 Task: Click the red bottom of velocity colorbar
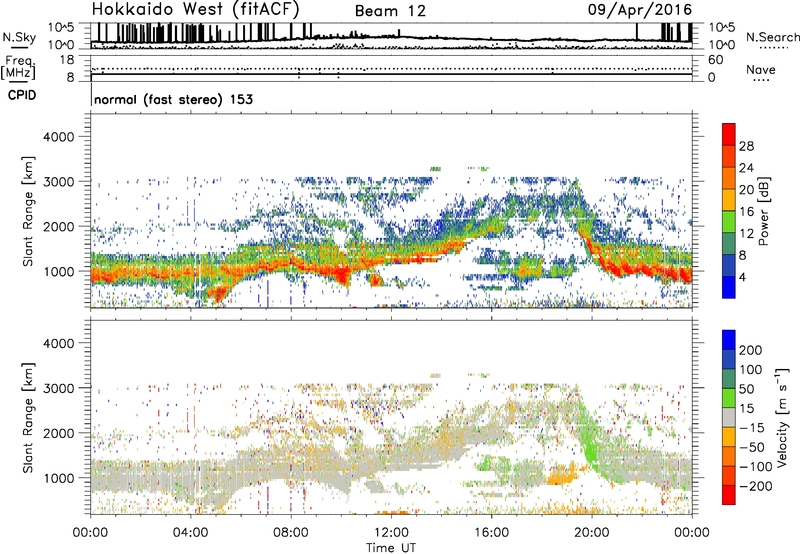pyautogui.click(x=729, y=495)
